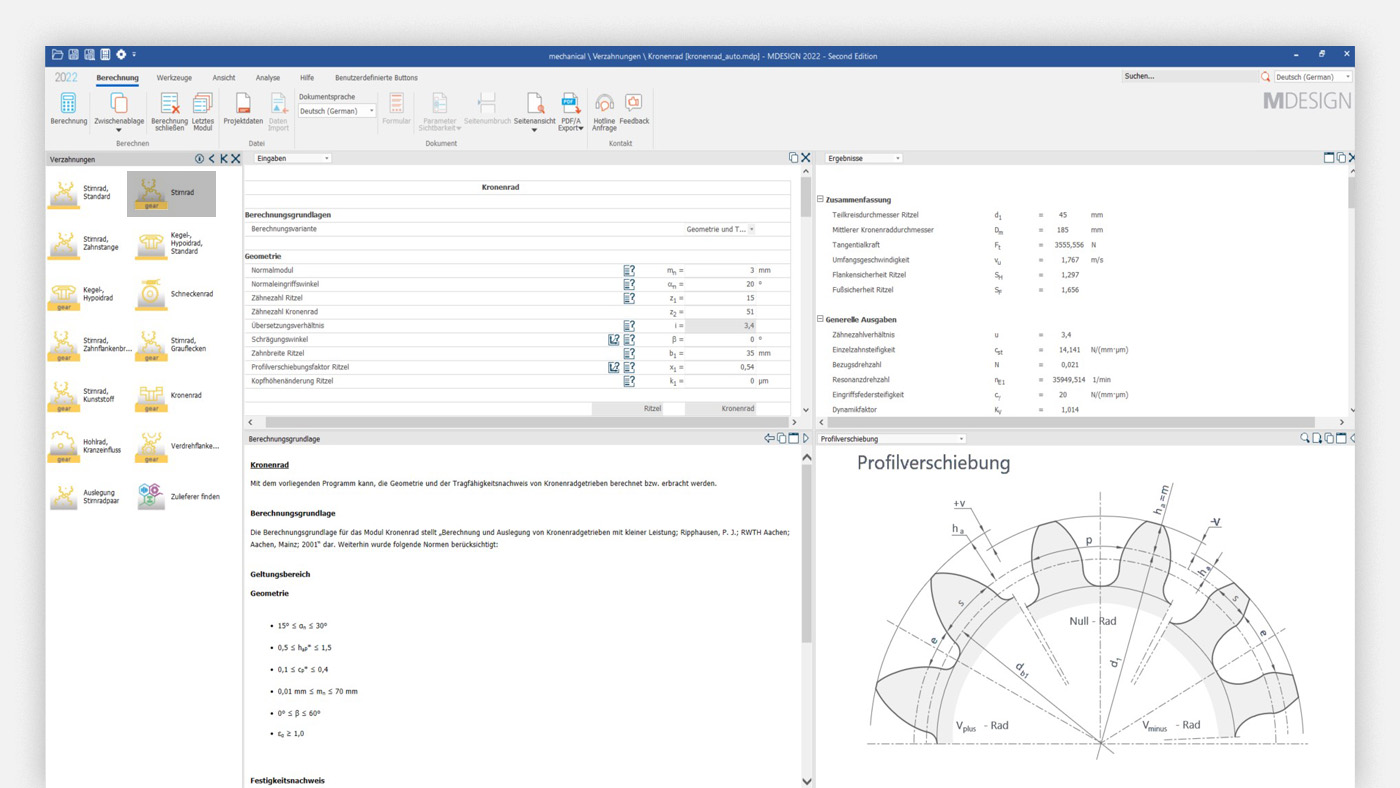Activate the magnifier icon in the Profilverschiebung toolbar
1400x788 pixels.
tap(1305, 437)
